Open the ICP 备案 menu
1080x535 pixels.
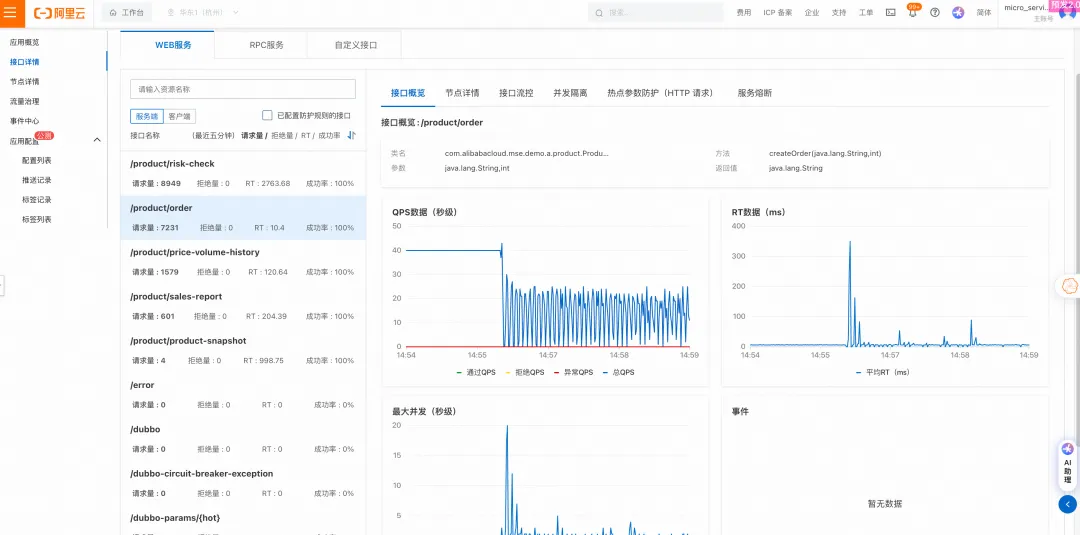point(778,12)
